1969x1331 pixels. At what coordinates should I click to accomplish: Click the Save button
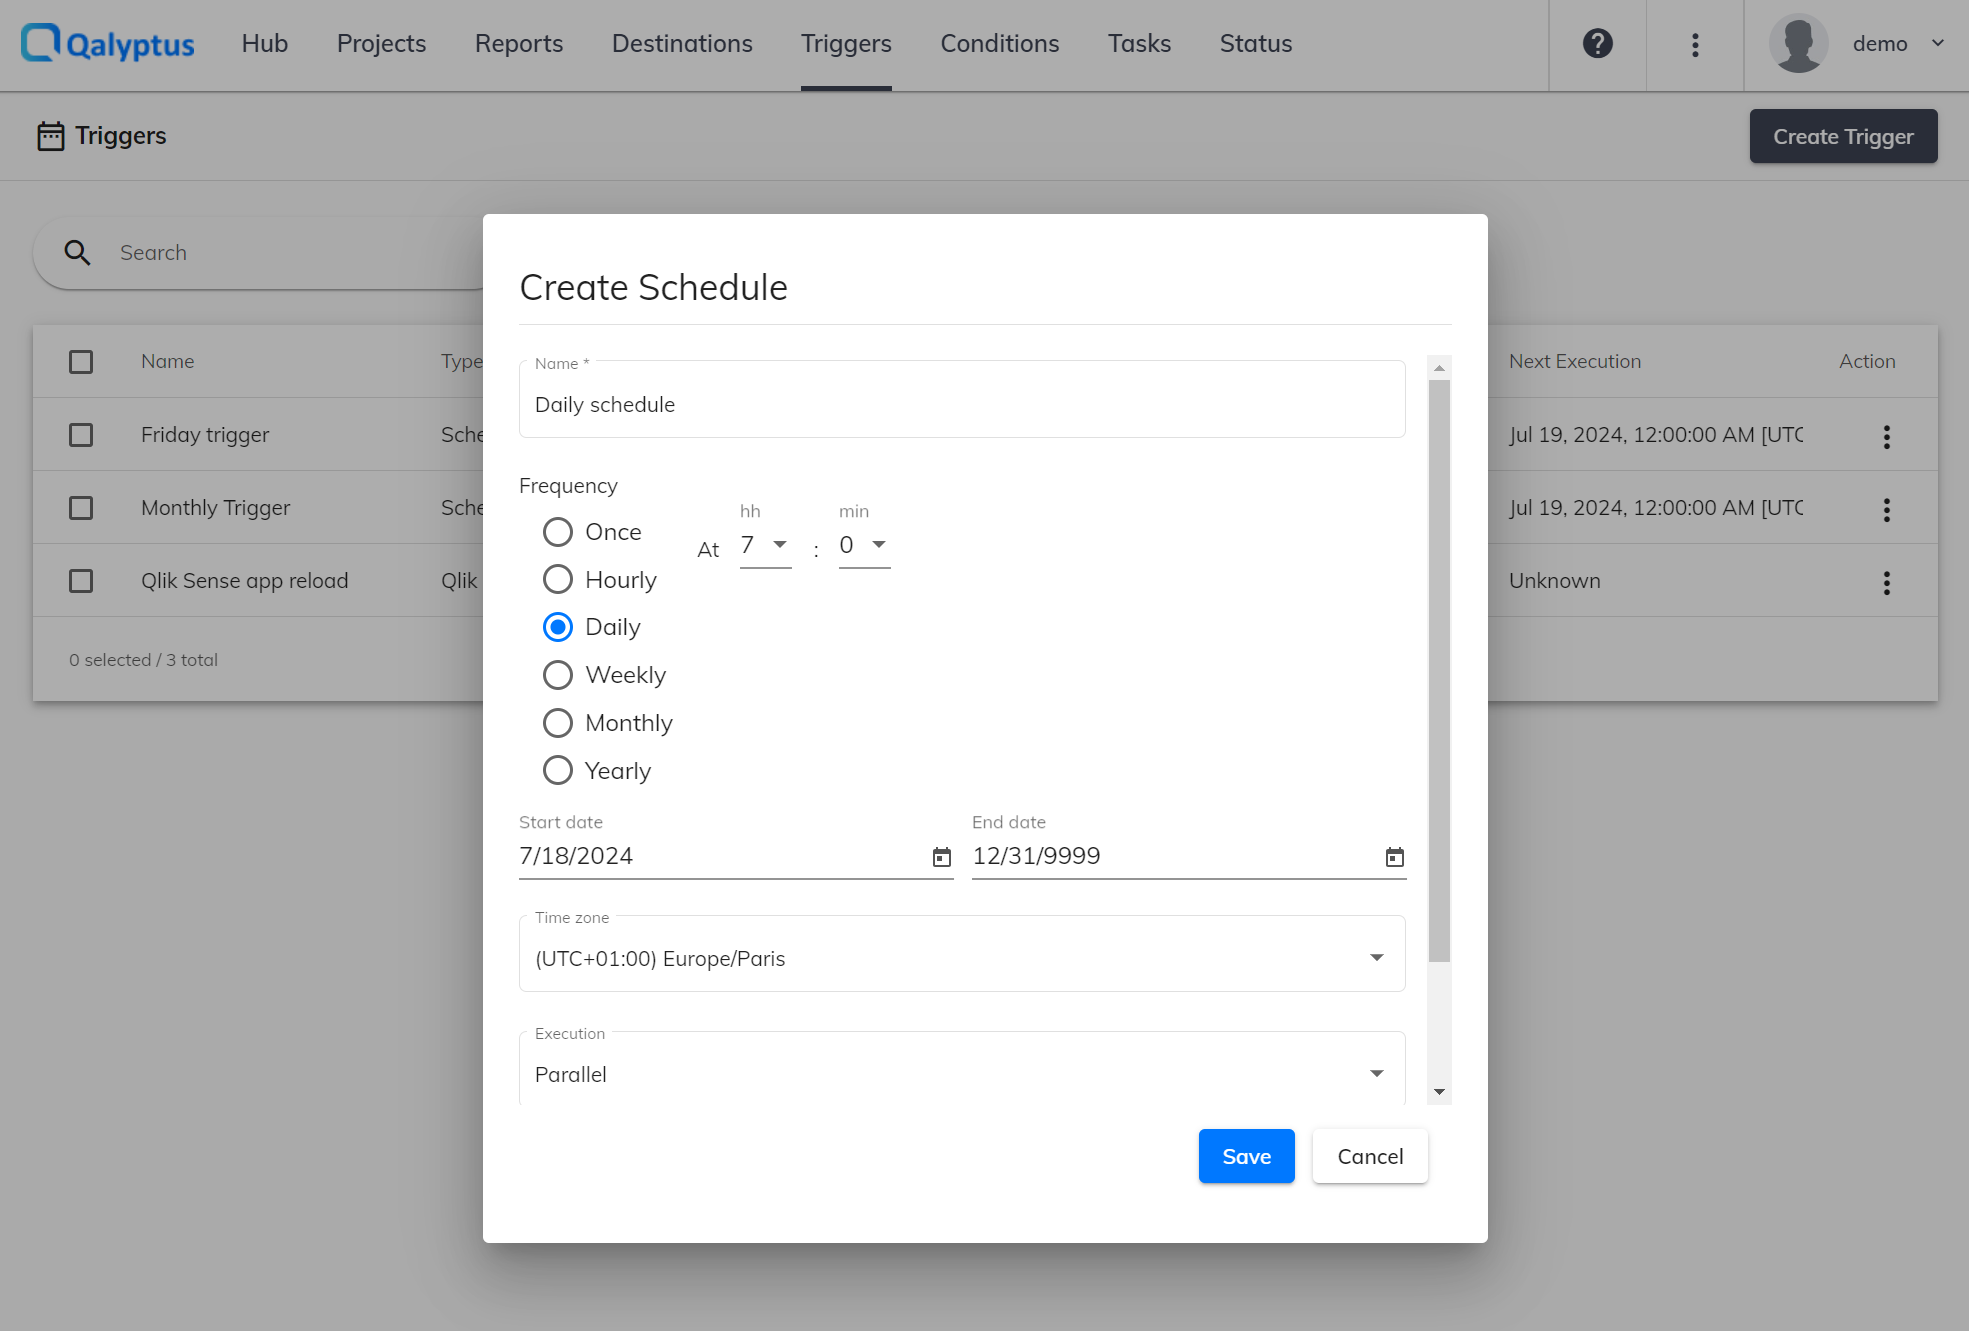[x=1247, y=1156]
